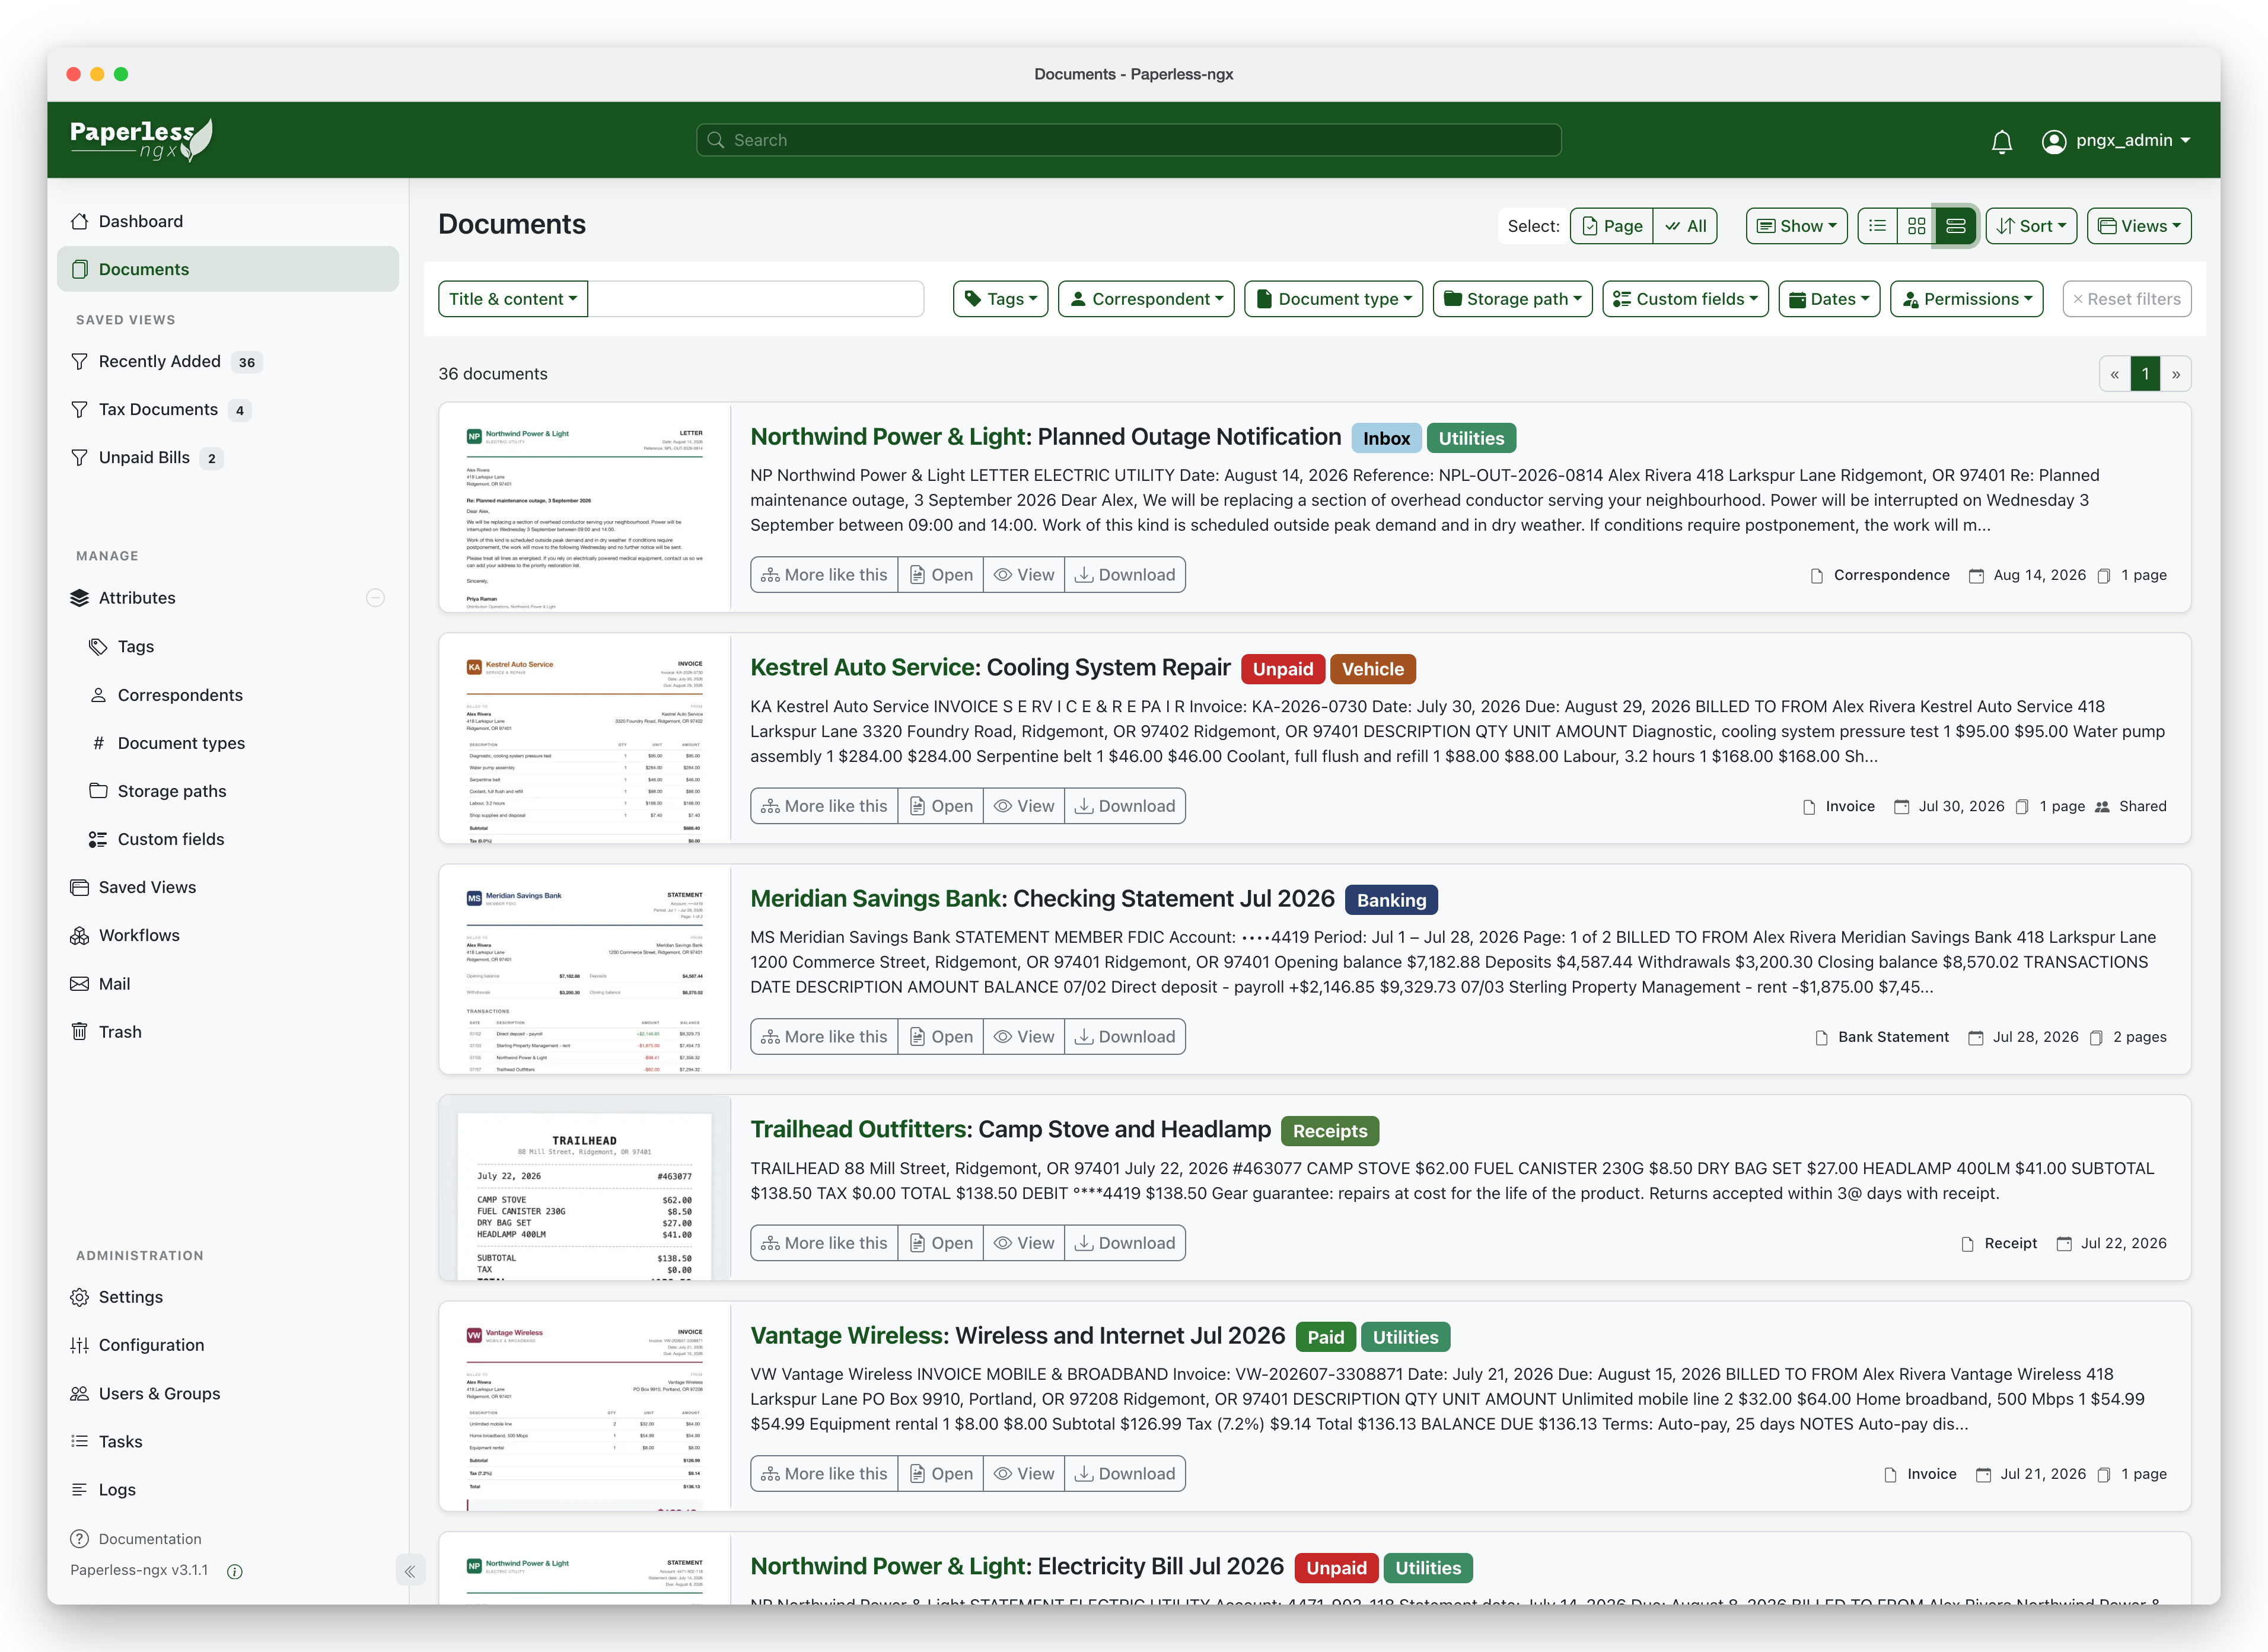Open the pngx_admin user menu

click(x=2116, y=141)
